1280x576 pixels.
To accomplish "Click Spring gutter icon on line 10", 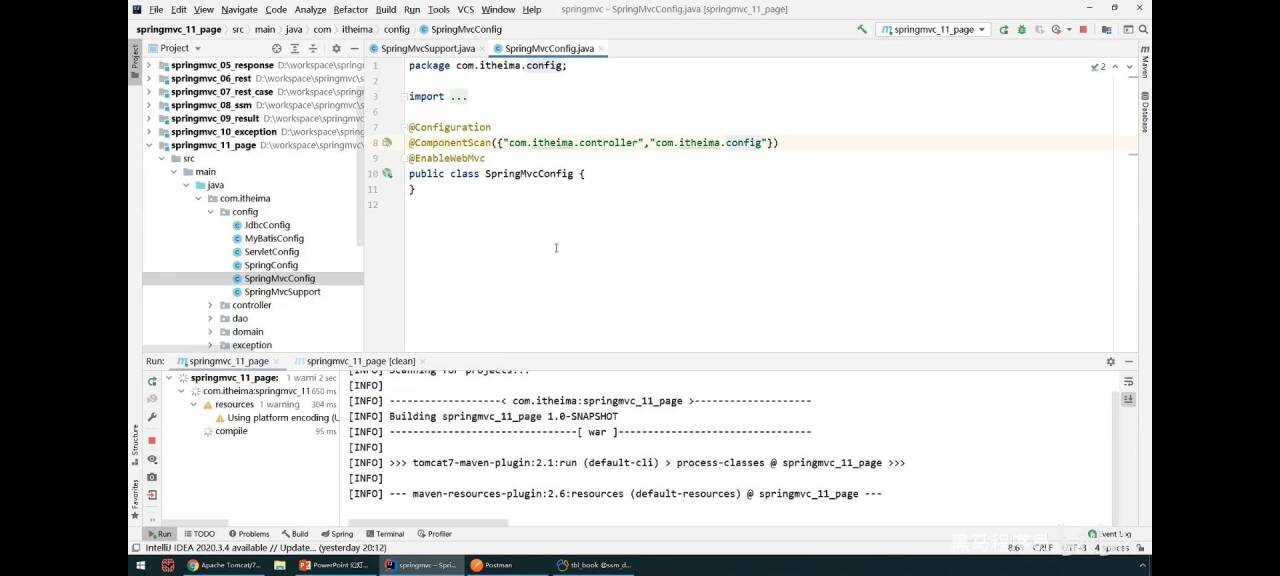I will tap(387, 174).
